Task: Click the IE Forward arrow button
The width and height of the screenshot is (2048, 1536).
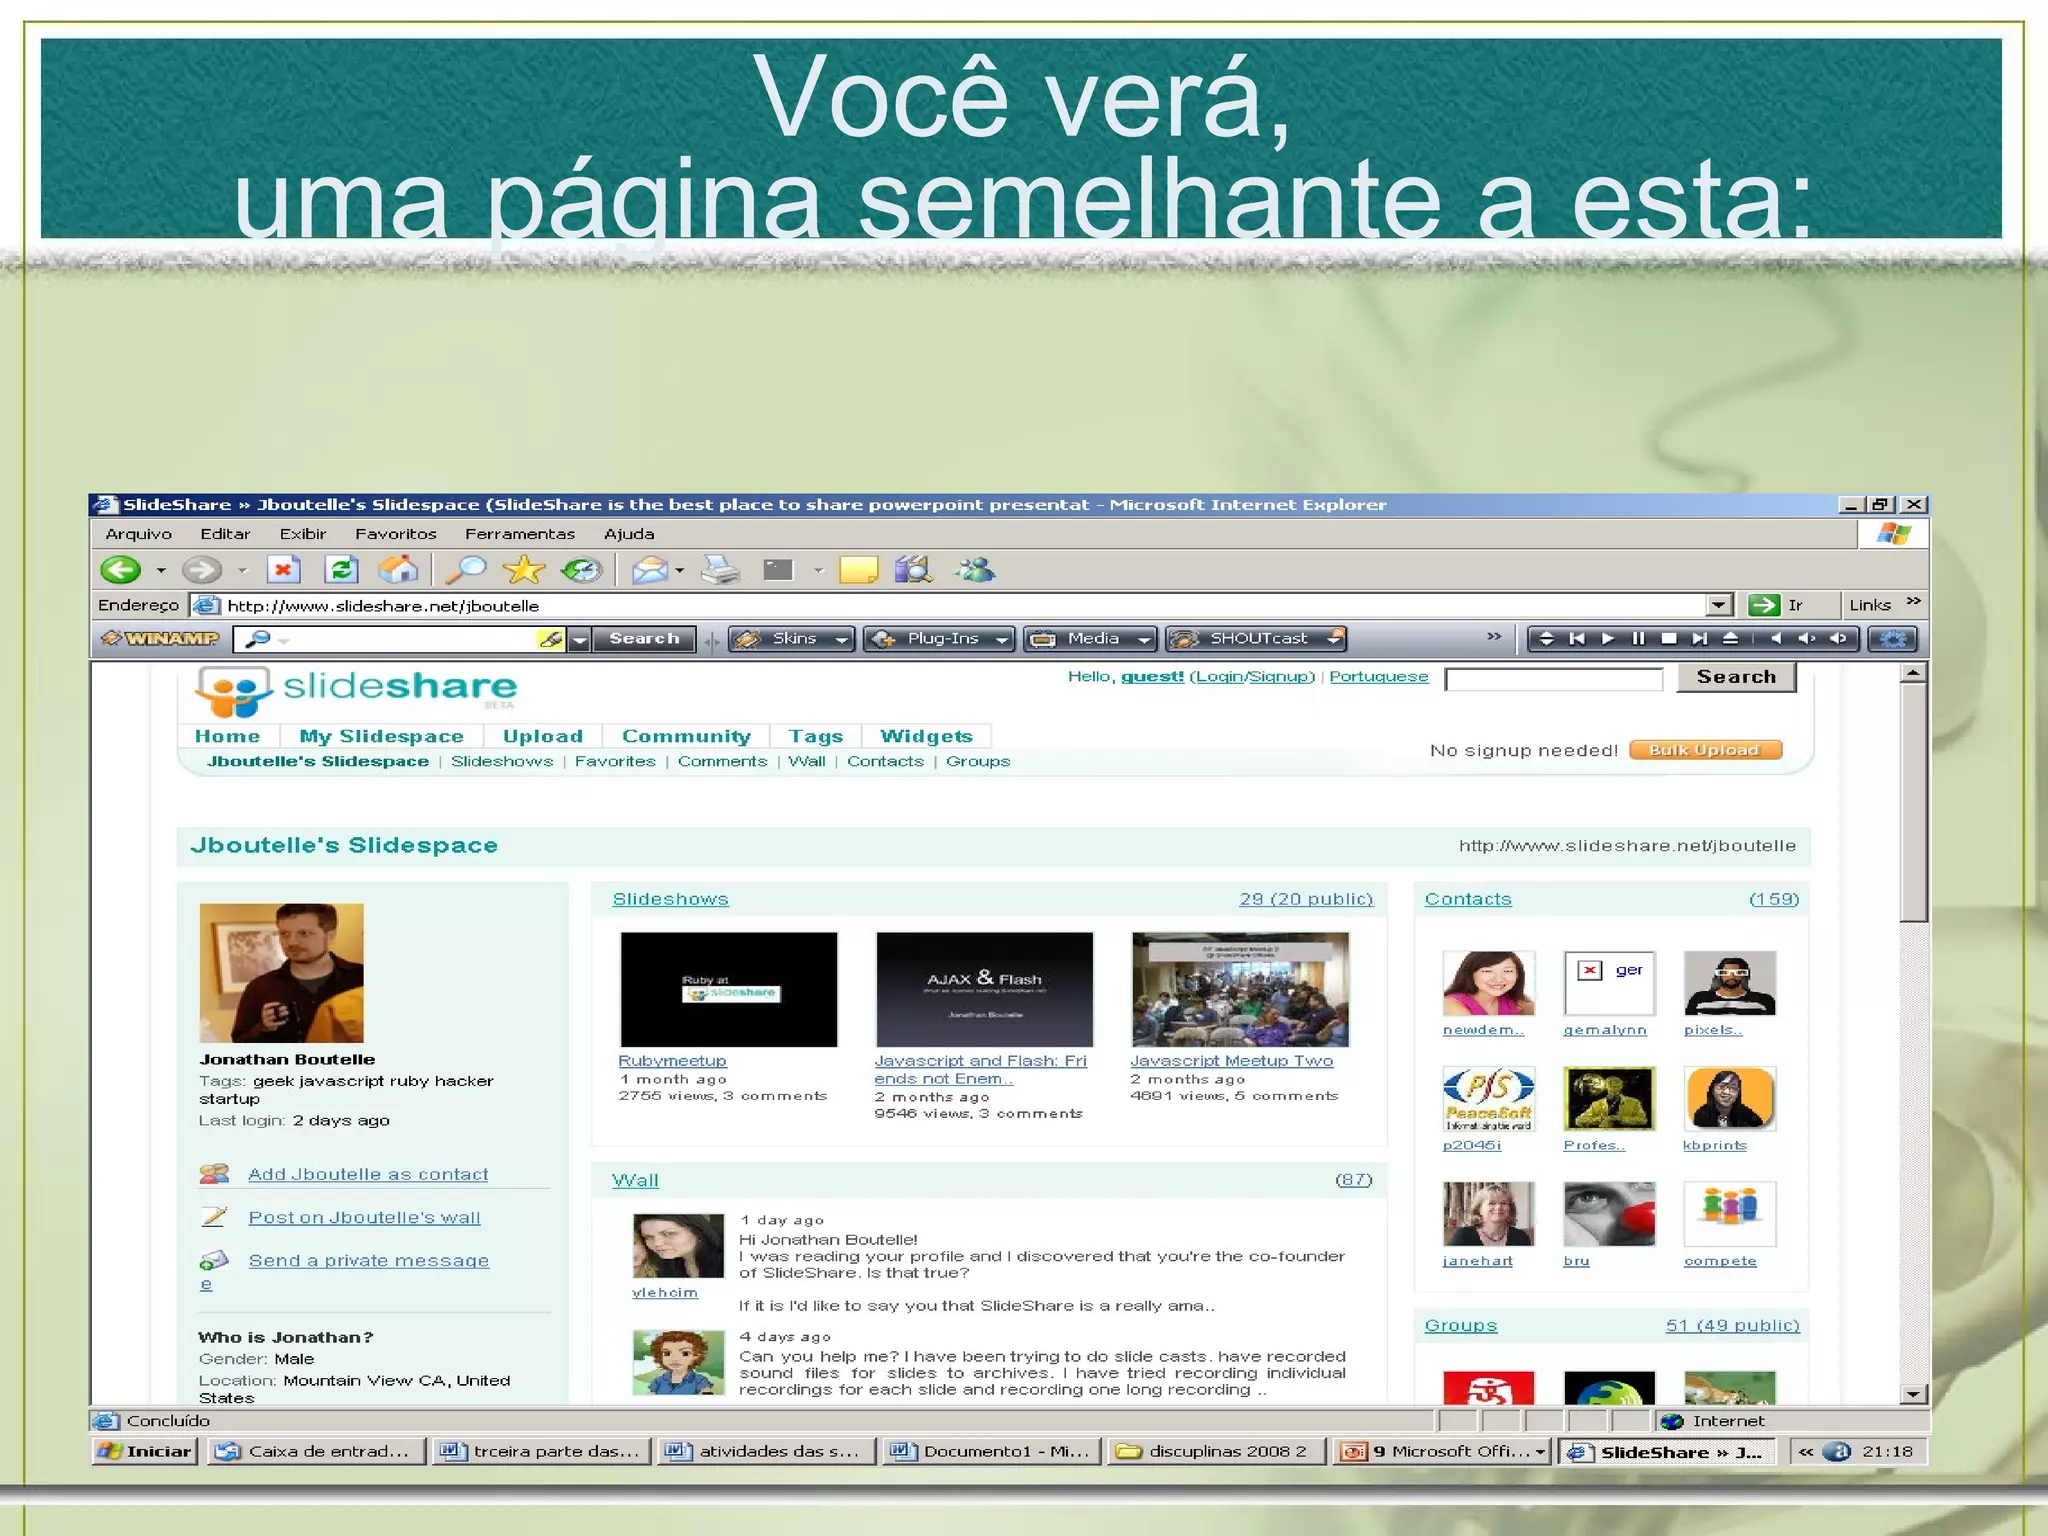Action: pos(202,570)
